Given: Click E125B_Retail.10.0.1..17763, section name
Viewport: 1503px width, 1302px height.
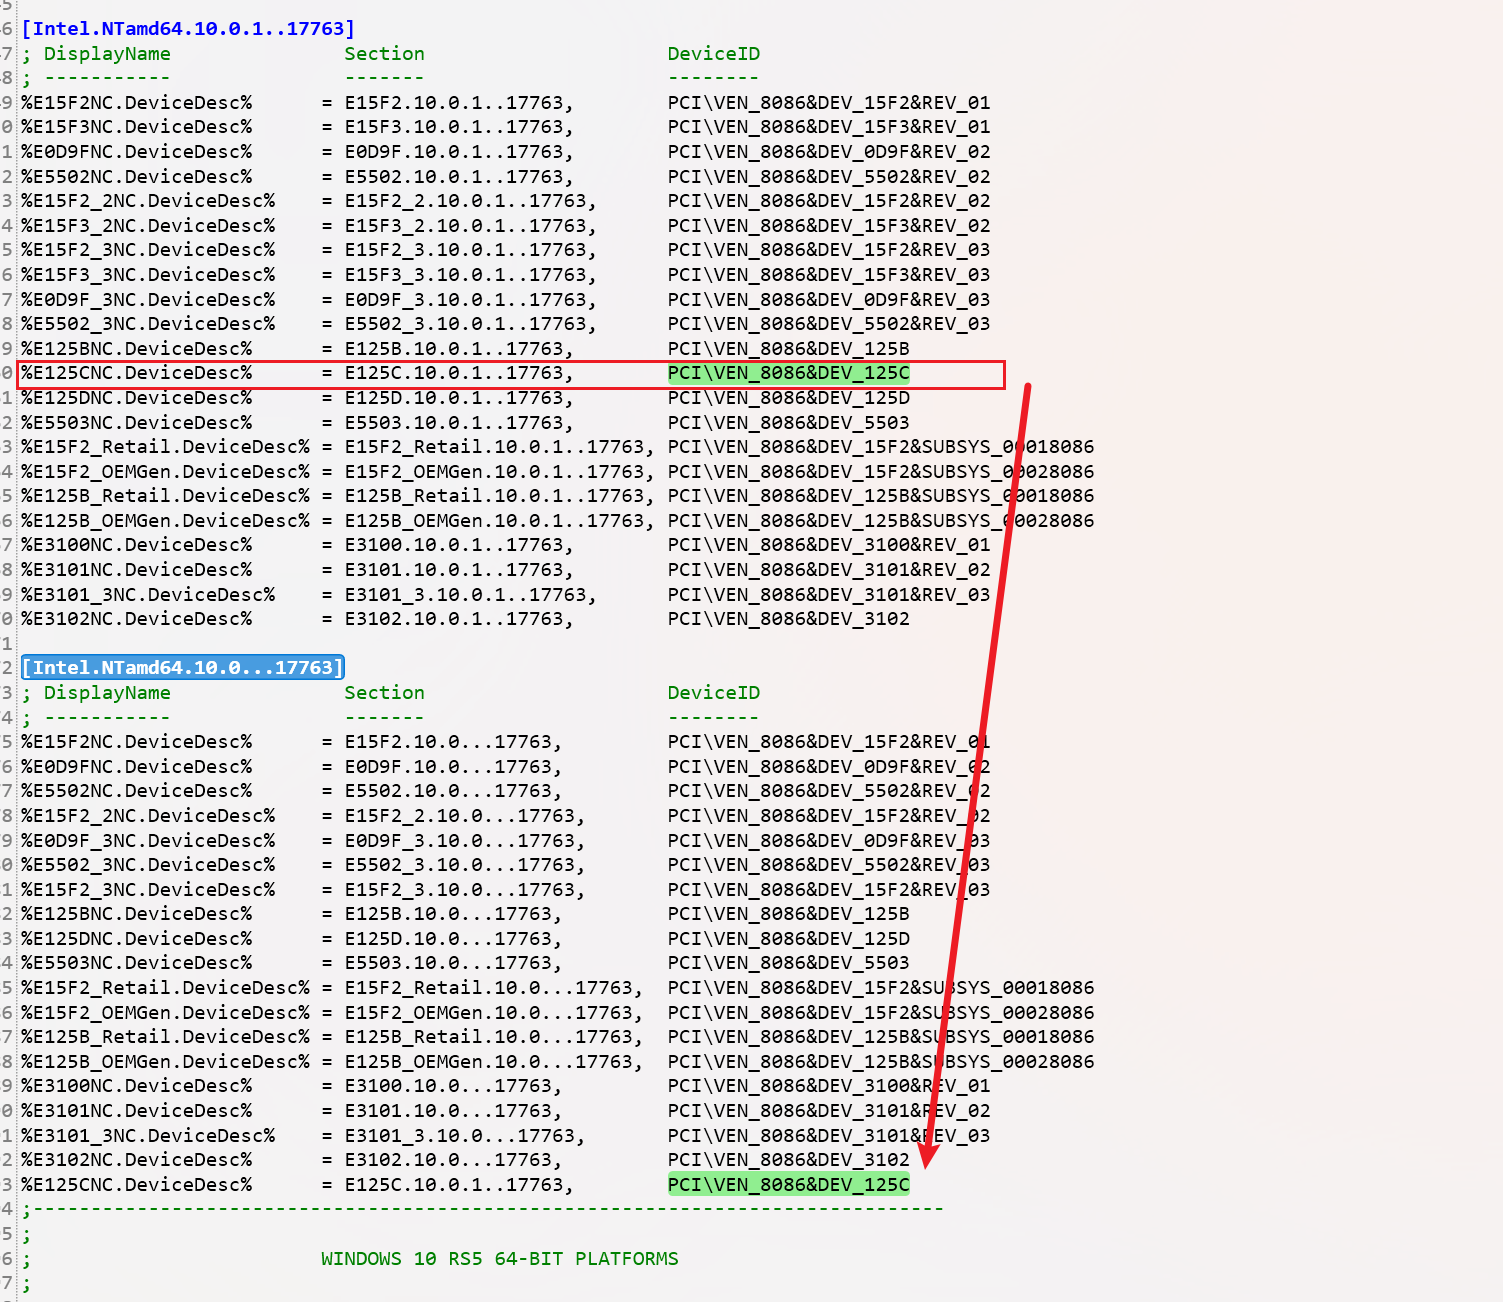Looking at the screenshot, I should tap(500, 496).
